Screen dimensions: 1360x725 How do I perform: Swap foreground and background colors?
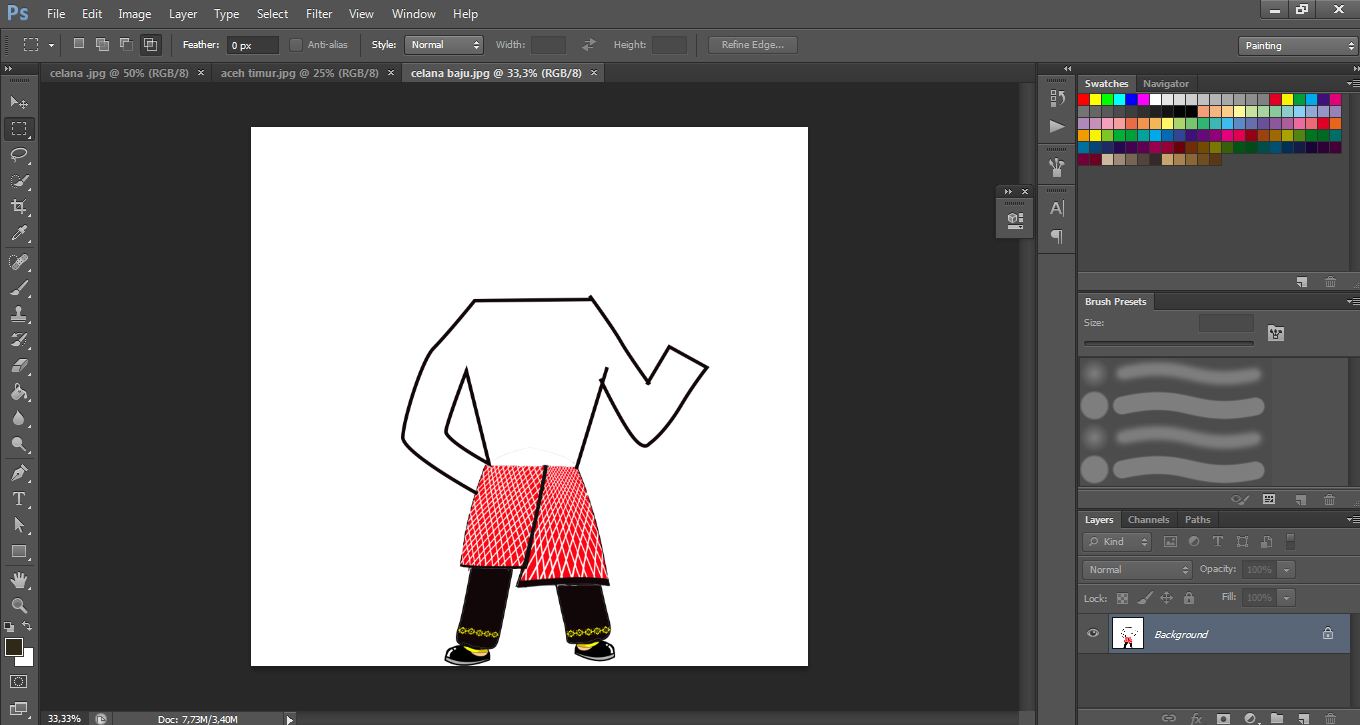28,627
